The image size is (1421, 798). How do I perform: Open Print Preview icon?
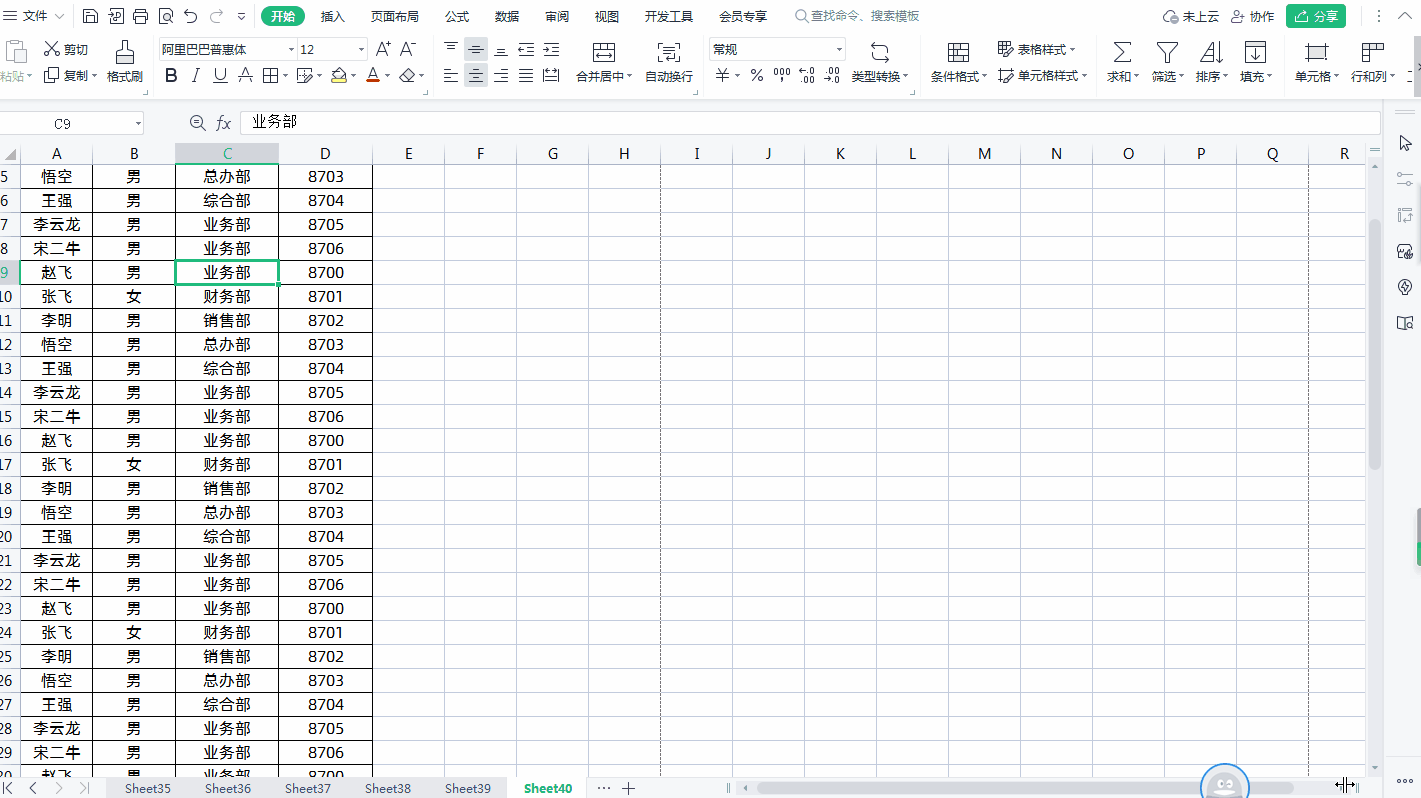[165, 17]
